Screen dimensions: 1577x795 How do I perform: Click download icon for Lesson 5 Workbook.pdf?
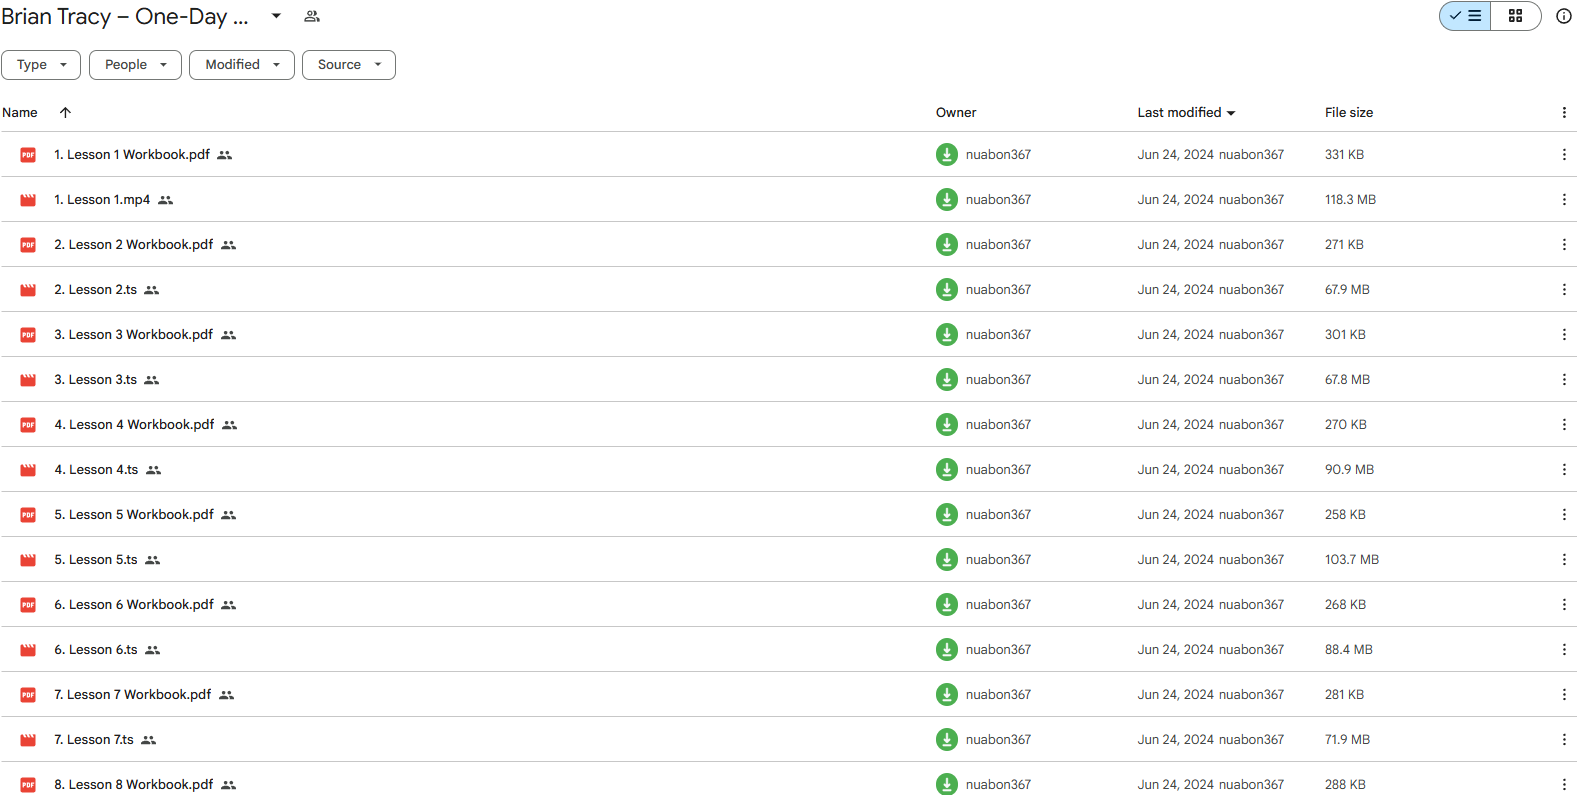(947, 515)
